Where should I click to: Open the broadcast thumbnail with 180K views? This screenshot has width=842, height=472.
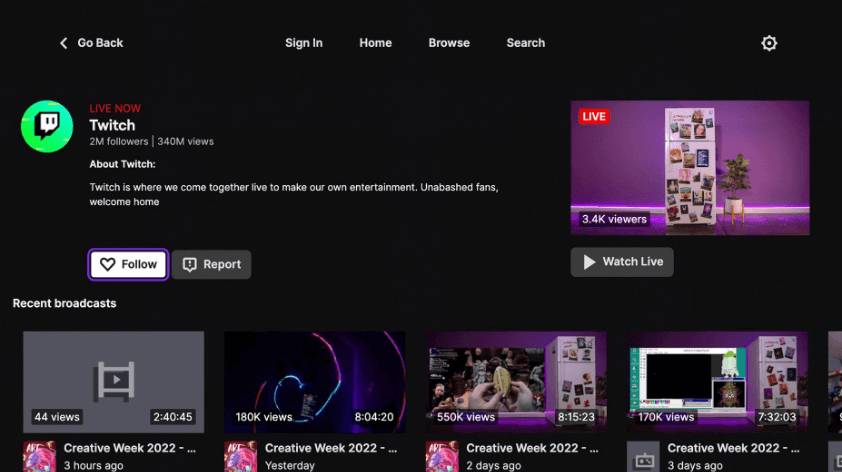coord(315,382)
